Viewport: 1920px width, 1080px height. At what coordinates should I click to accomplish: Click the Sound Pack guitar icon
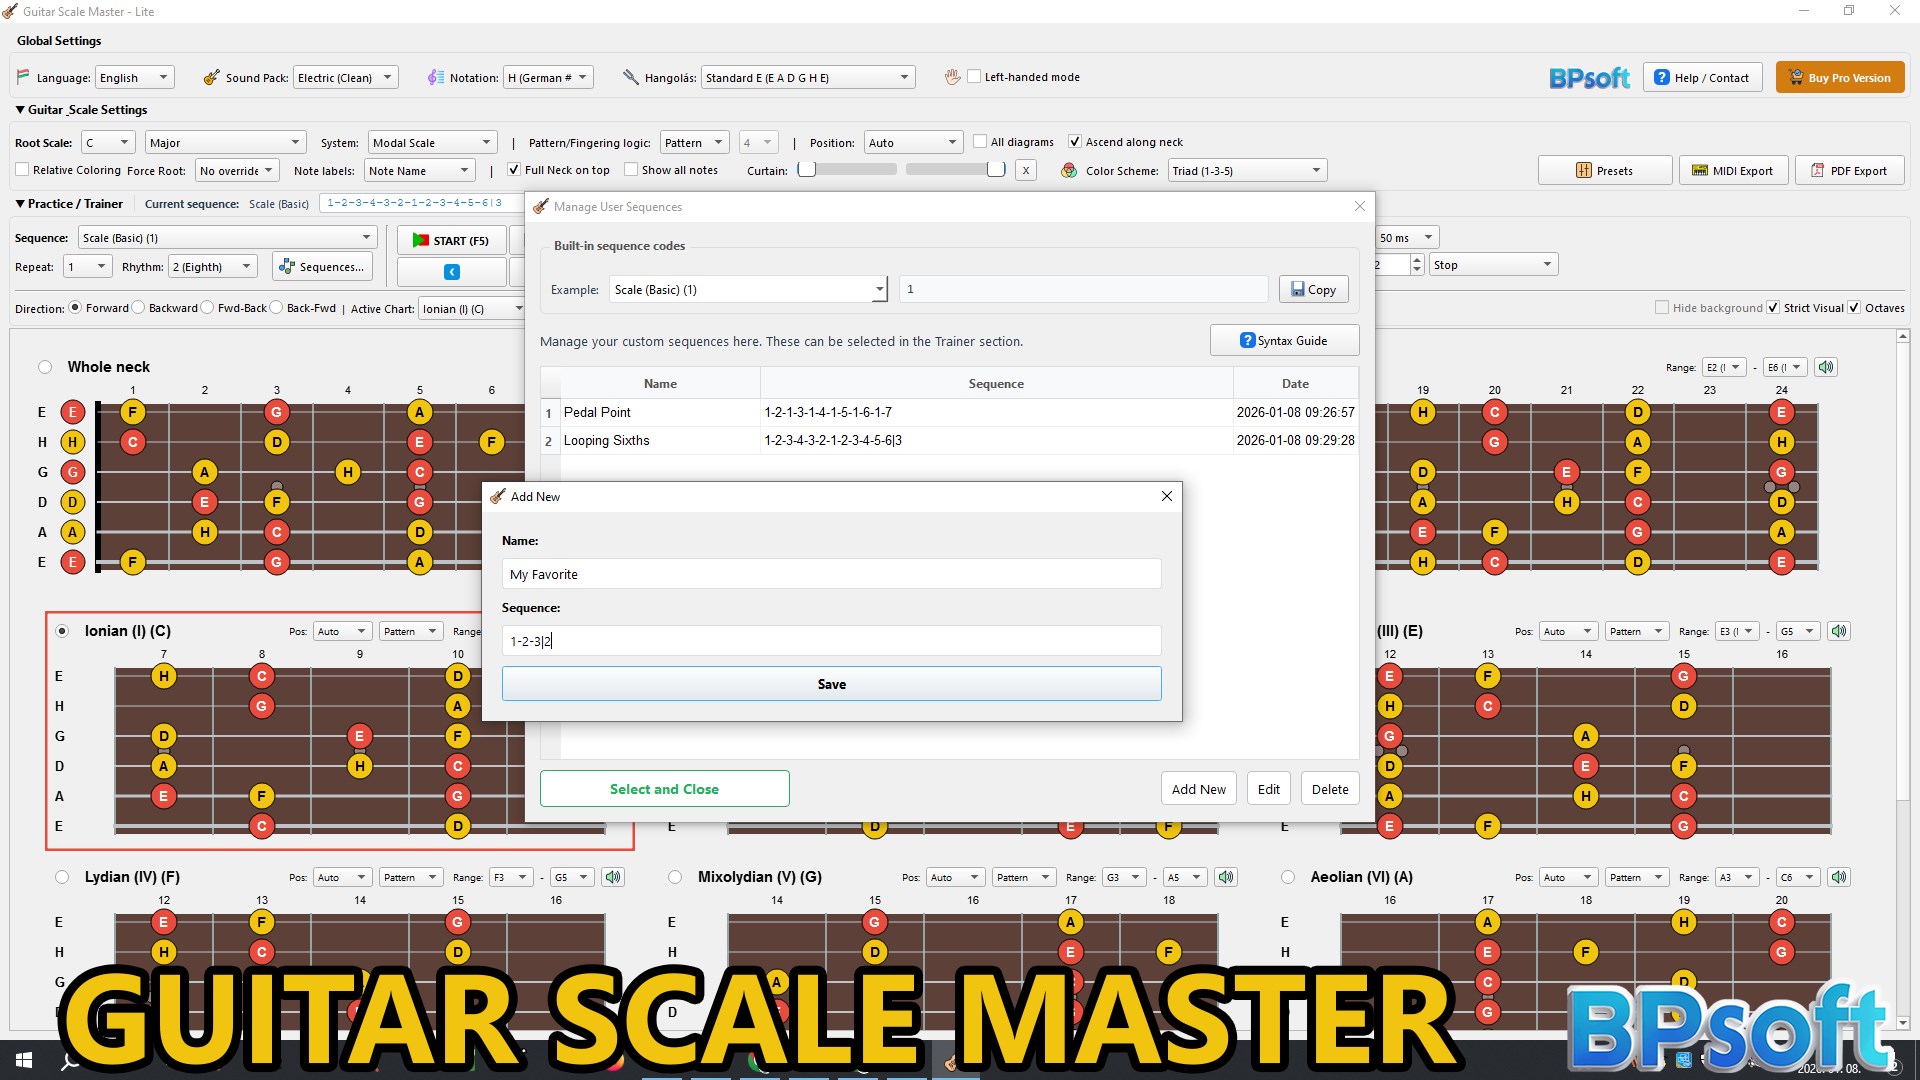coord(211,77)
